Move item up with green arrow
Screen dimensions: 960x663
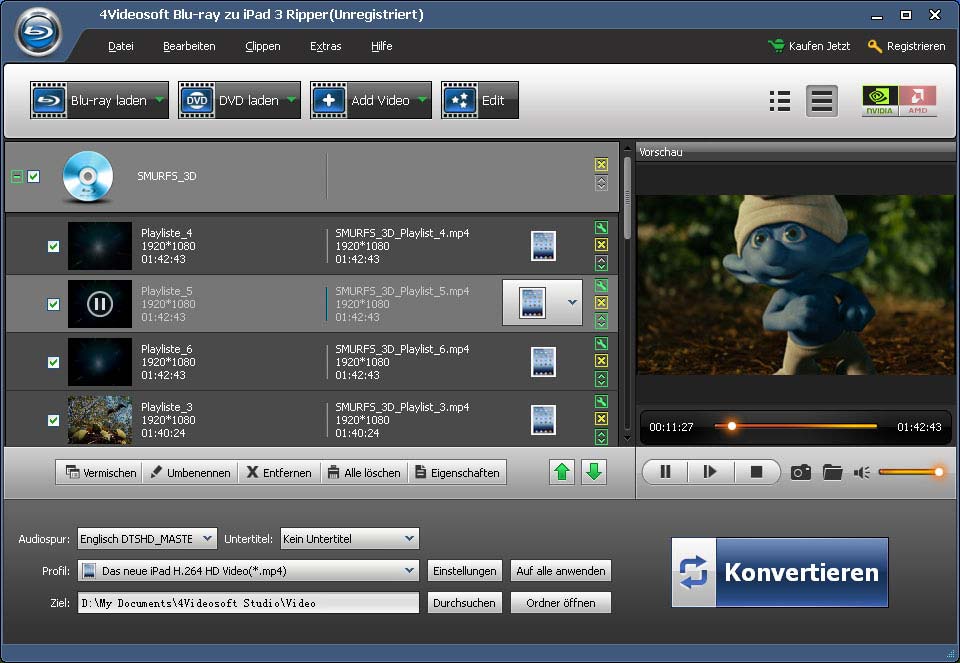[562, 472]
